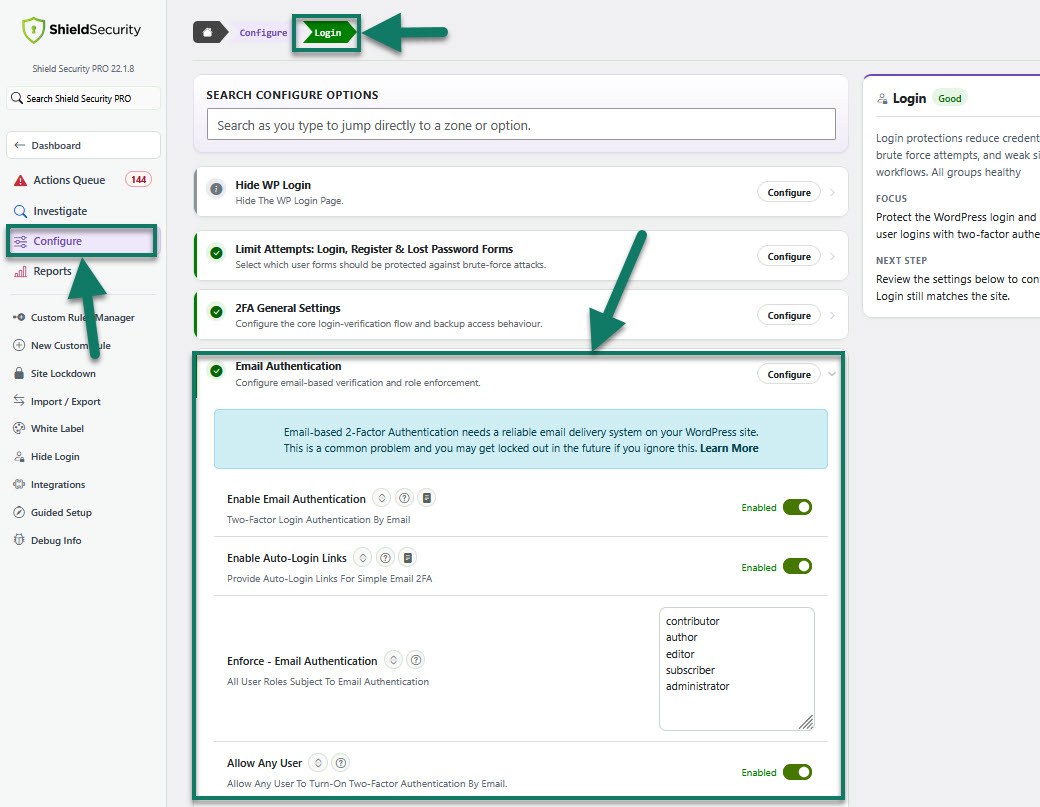Open Custom Rules Manager in sidebar
The image size is (1040, 807).
point(82,318)
